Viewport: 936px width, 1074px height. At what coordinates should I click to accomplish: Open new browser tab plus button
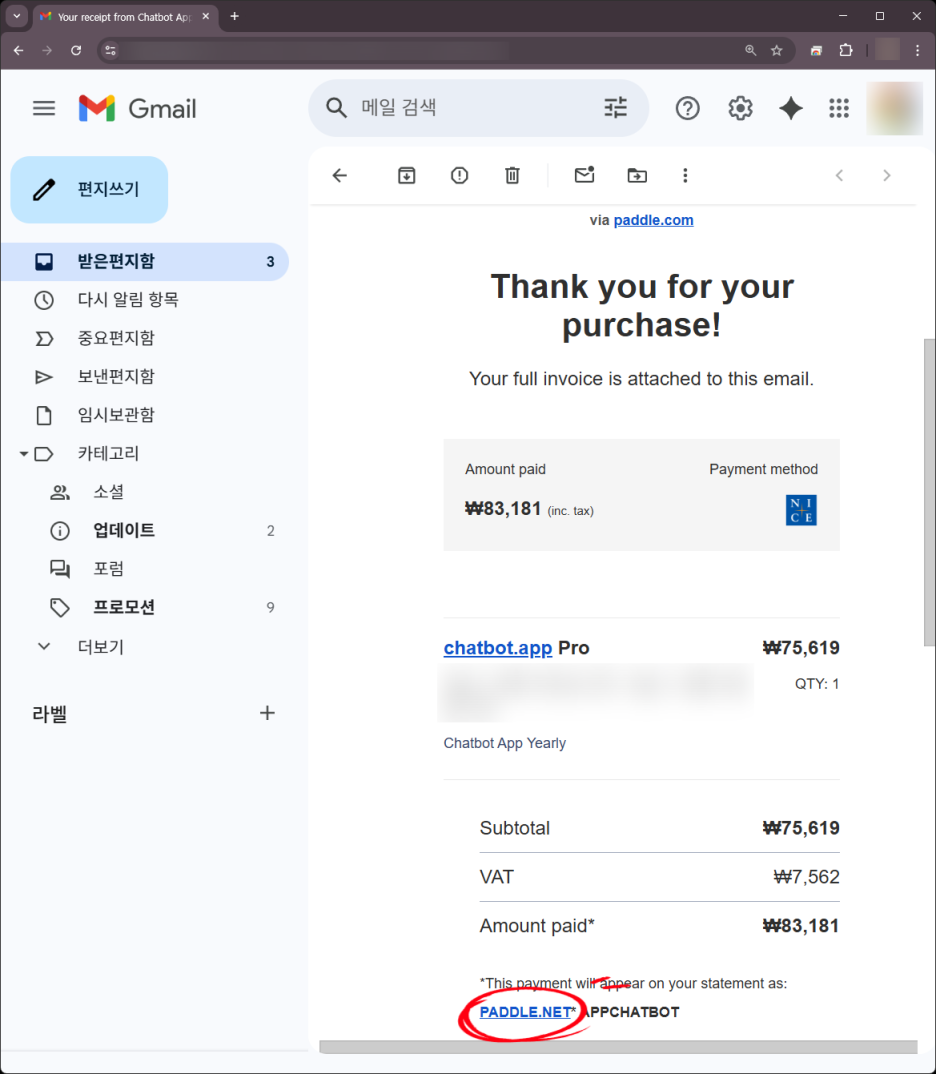point(234,16)
